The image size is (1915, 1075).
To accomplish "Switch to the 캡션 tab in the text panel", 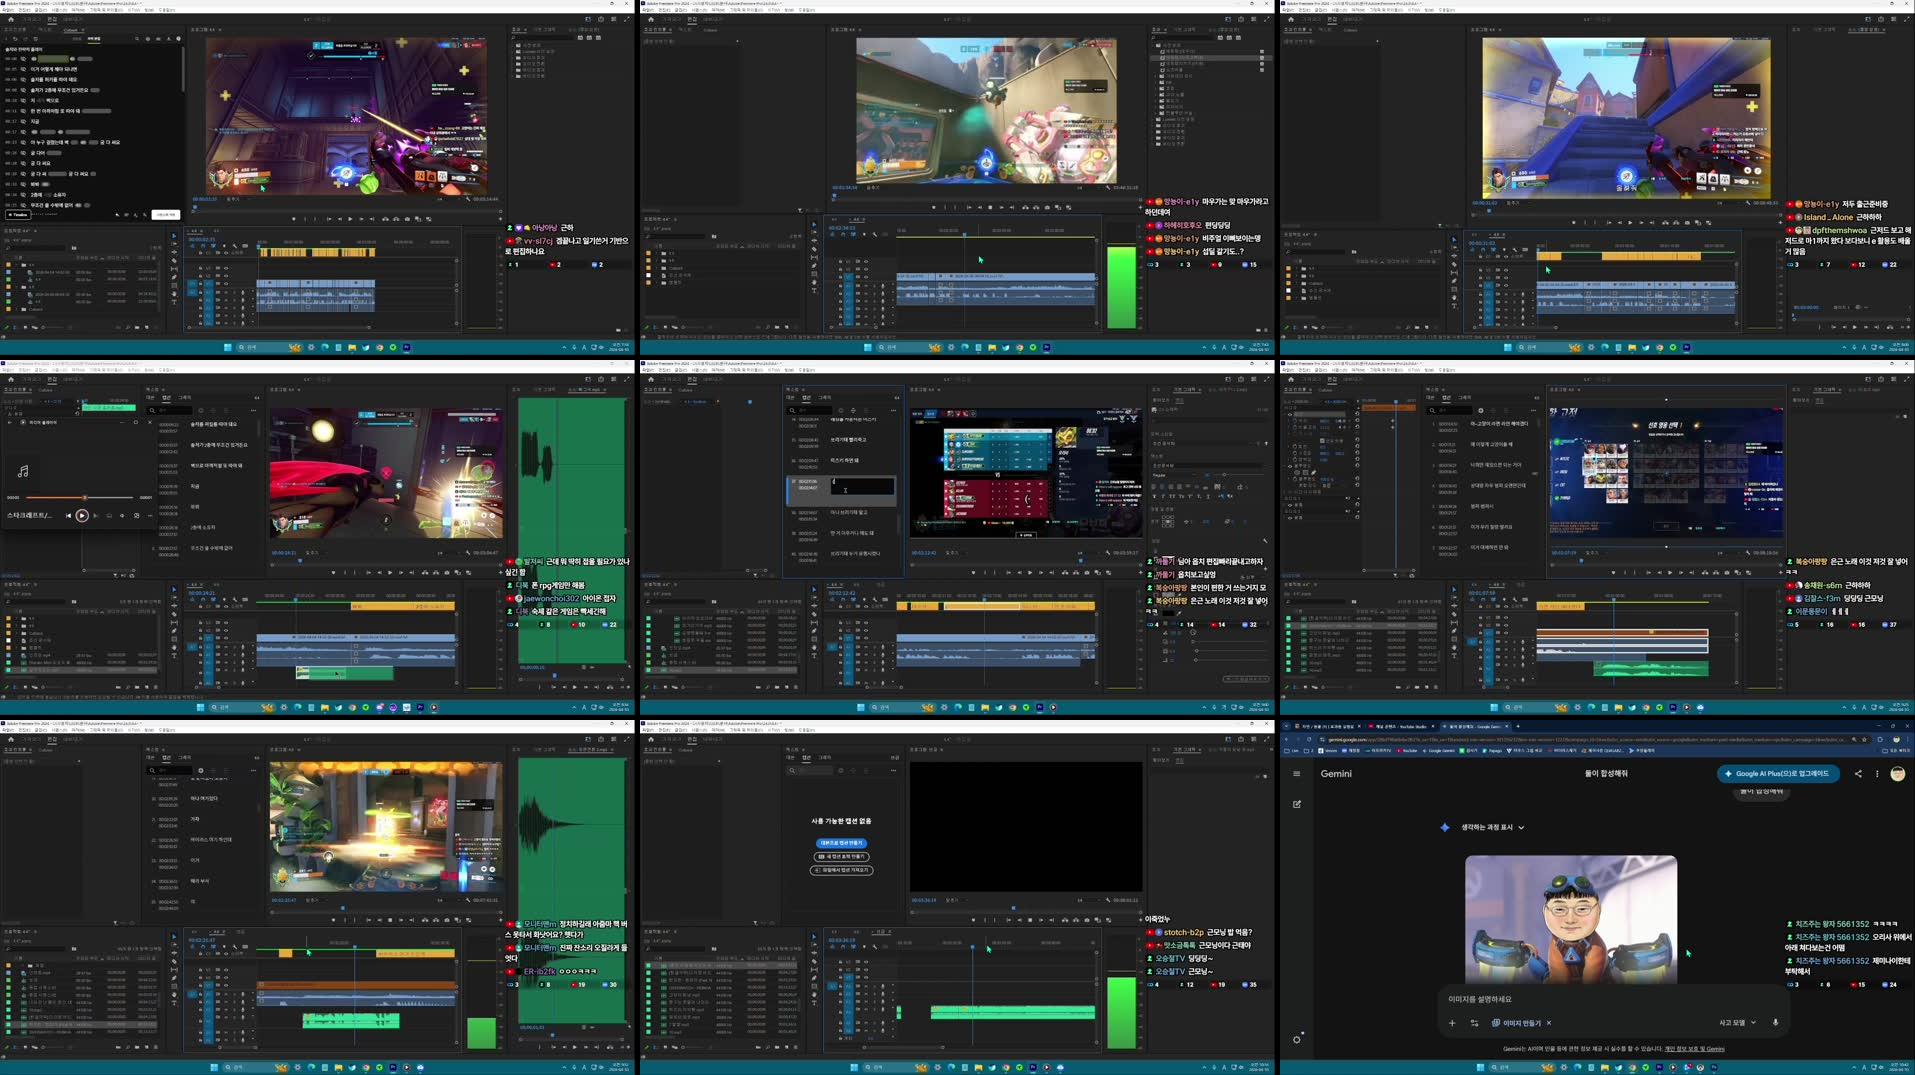I will click(807, 758).
